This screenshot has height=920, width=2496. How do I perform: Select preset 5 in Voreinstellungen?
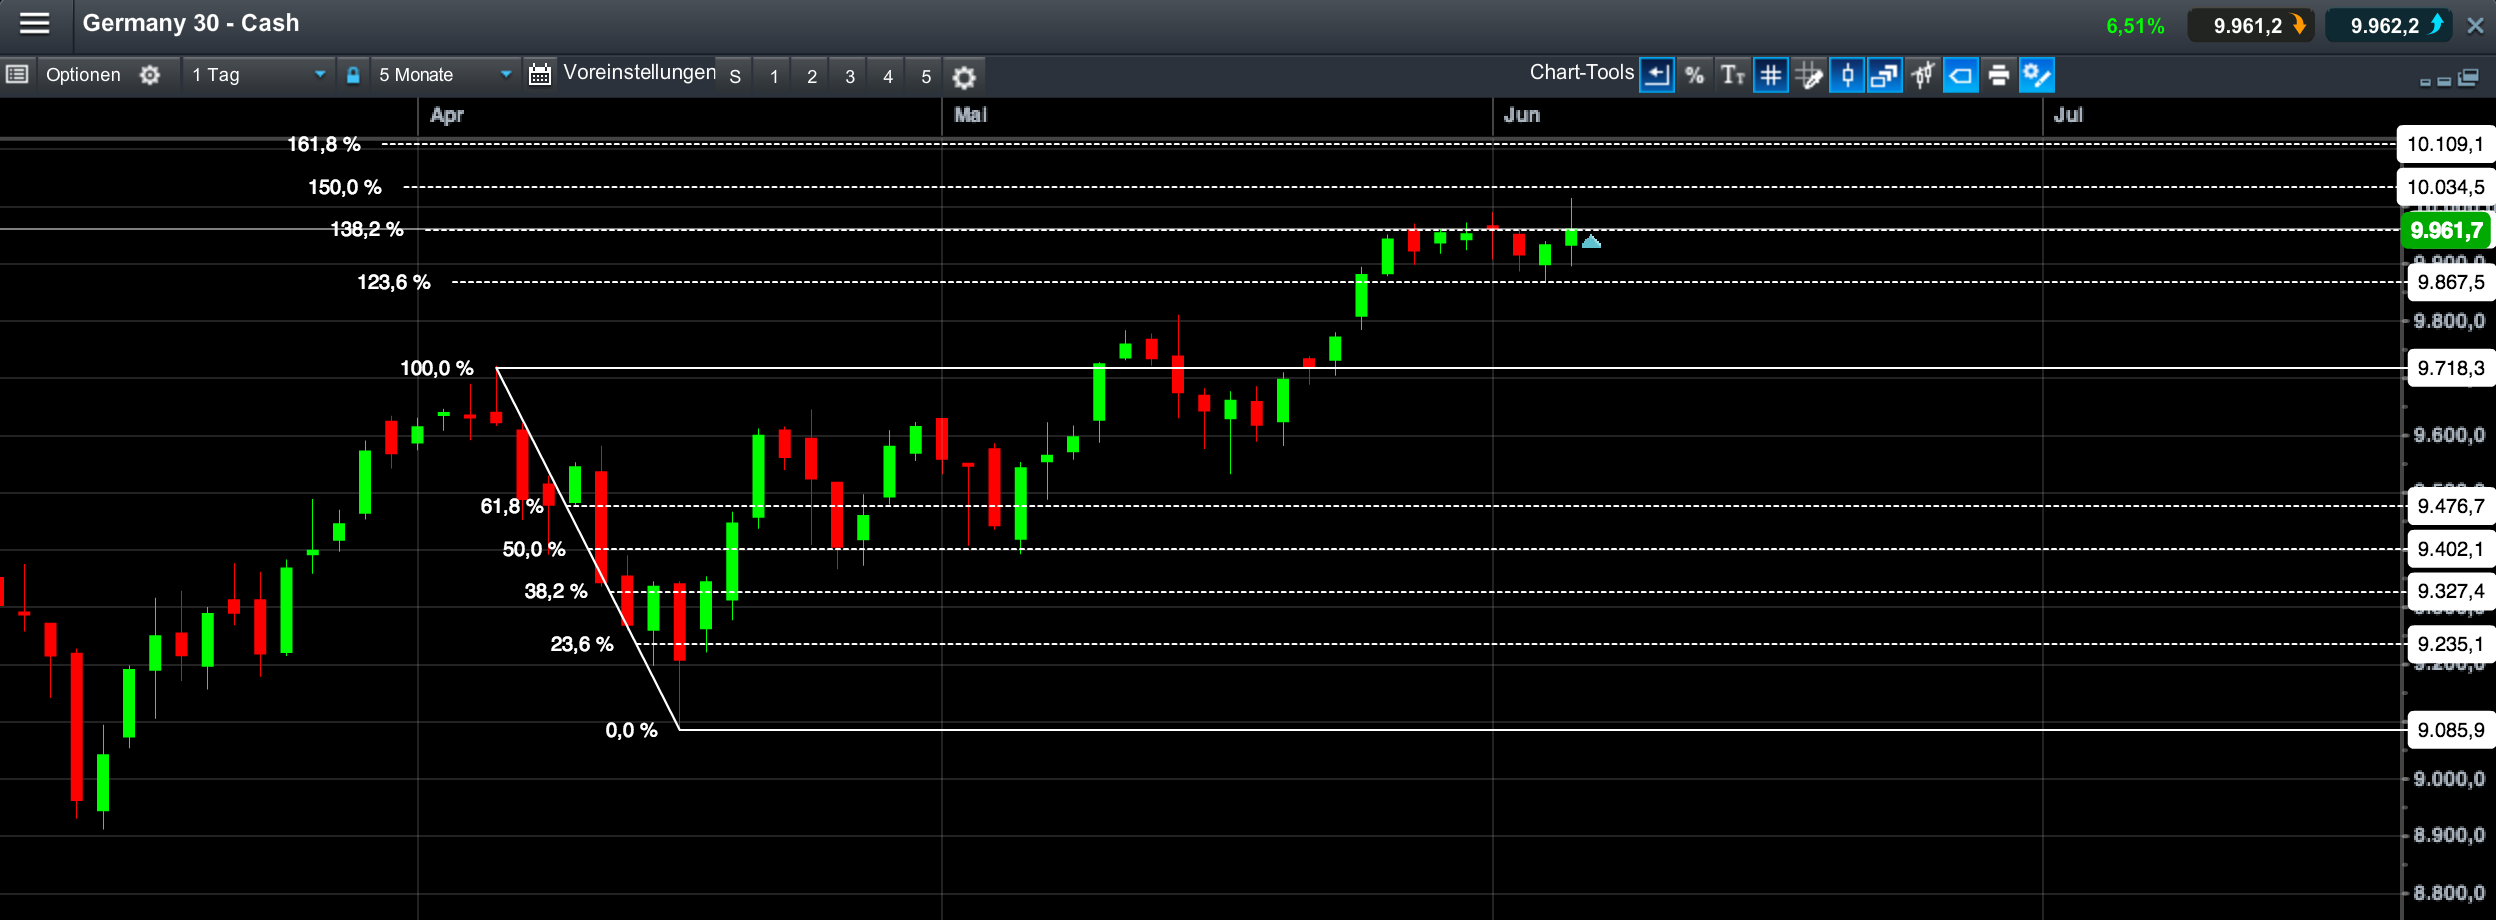tap(925, 76)
